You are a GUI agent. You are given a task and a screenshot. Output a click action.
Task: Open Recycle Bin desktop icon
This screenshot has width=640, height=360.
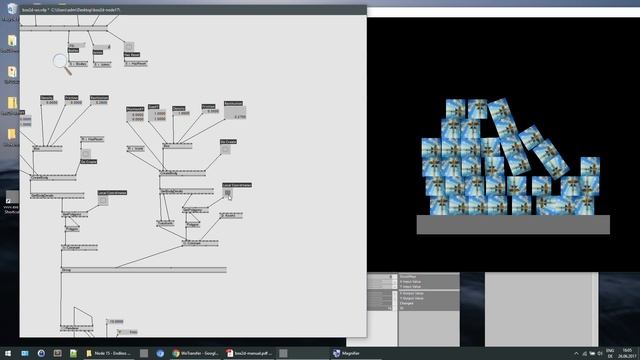pos(11,10)
